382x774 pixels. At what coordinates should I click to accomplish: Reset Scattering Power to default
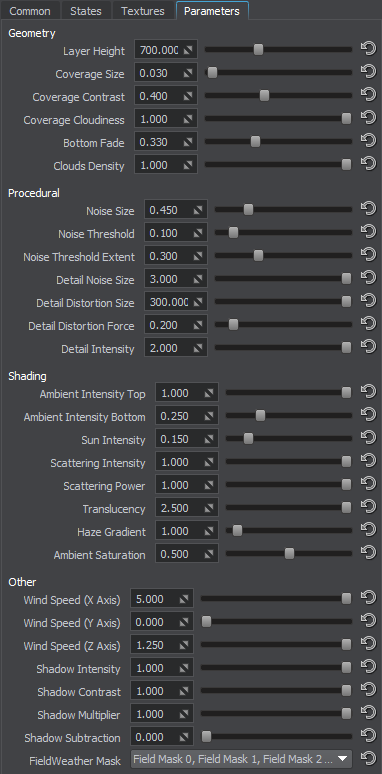point(368,484)
